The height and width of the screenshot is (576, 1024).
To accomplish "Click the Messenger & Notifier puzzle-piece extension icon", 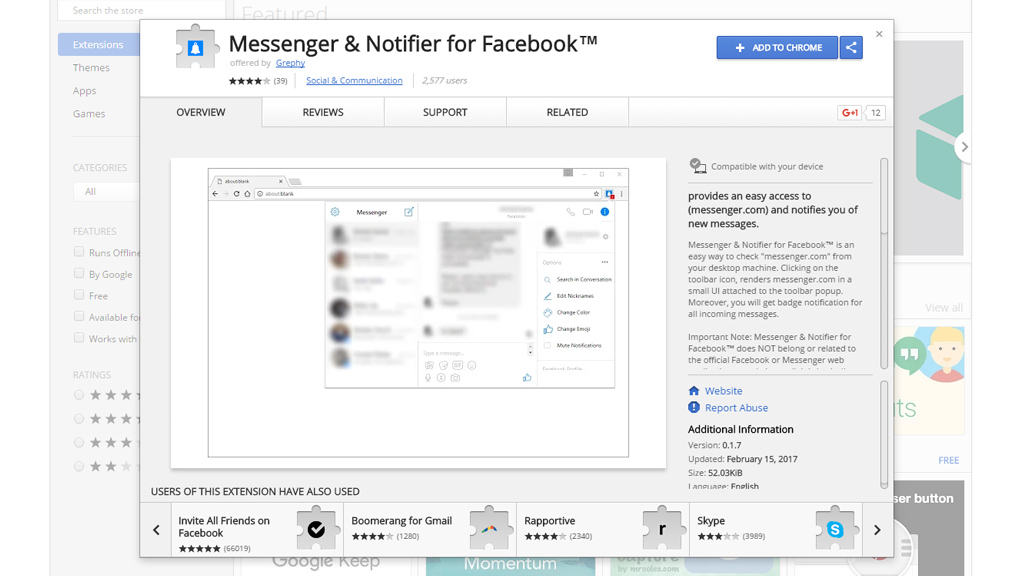I will (x=195, y=46).
